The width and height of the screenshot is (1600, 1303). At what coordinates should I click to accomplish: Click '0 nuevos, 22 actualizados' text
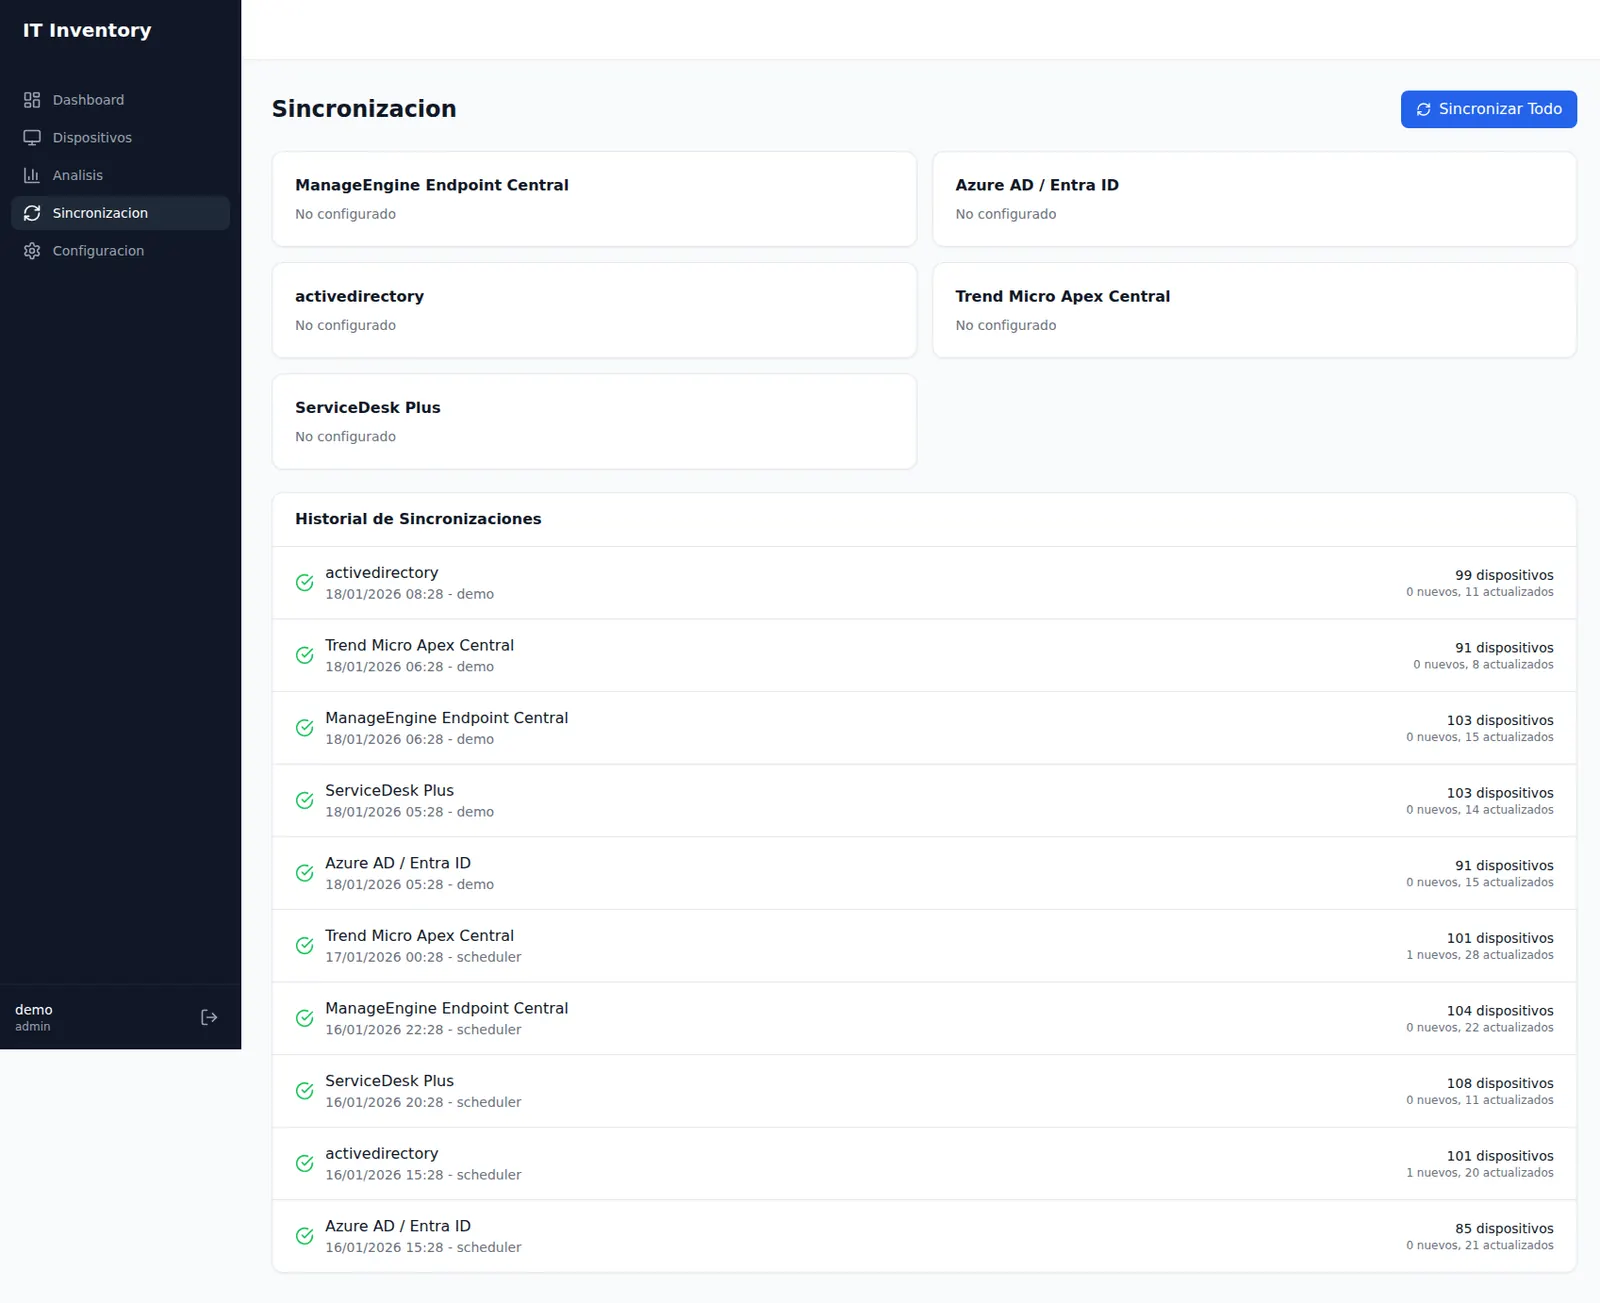(x=1480, y=1027)
